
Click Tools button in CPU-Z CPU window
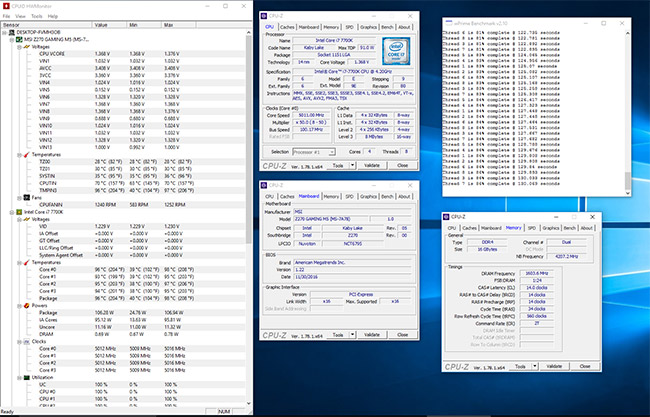[x=337, y=165]
